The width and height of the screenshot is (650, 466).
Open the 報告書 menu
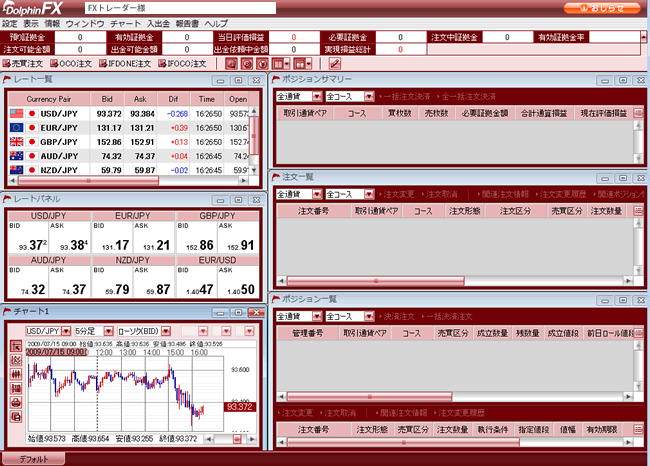coord(187,24)
